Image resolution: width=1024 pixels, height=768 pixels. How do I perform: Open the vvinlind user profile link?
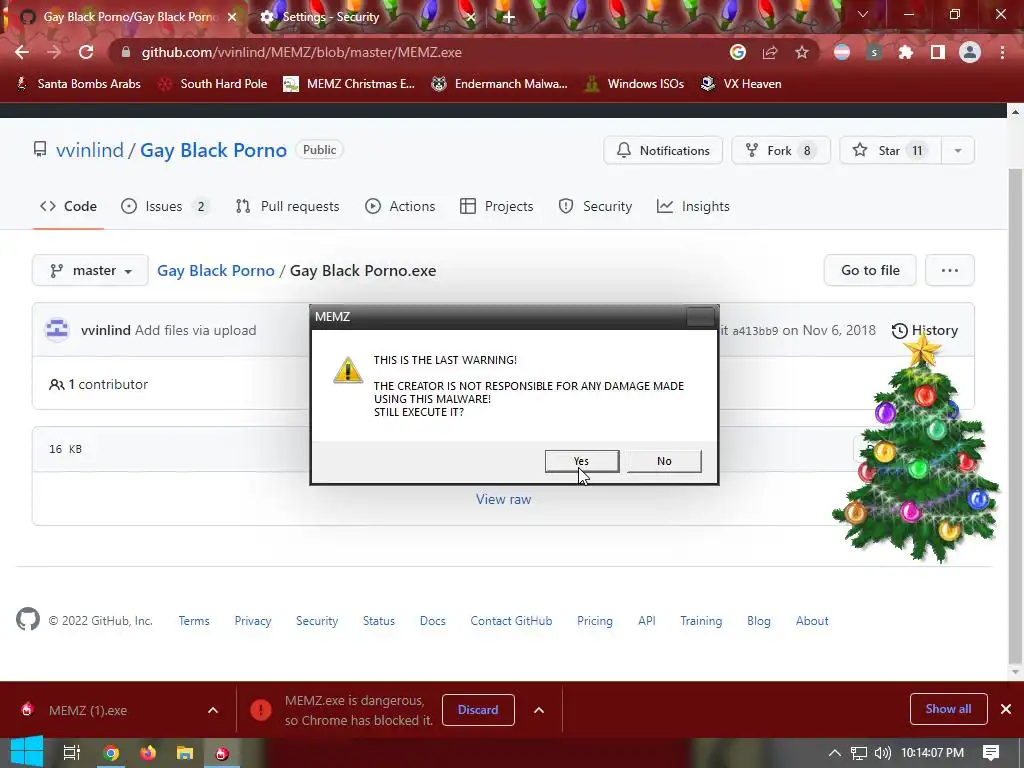[89, 150]
